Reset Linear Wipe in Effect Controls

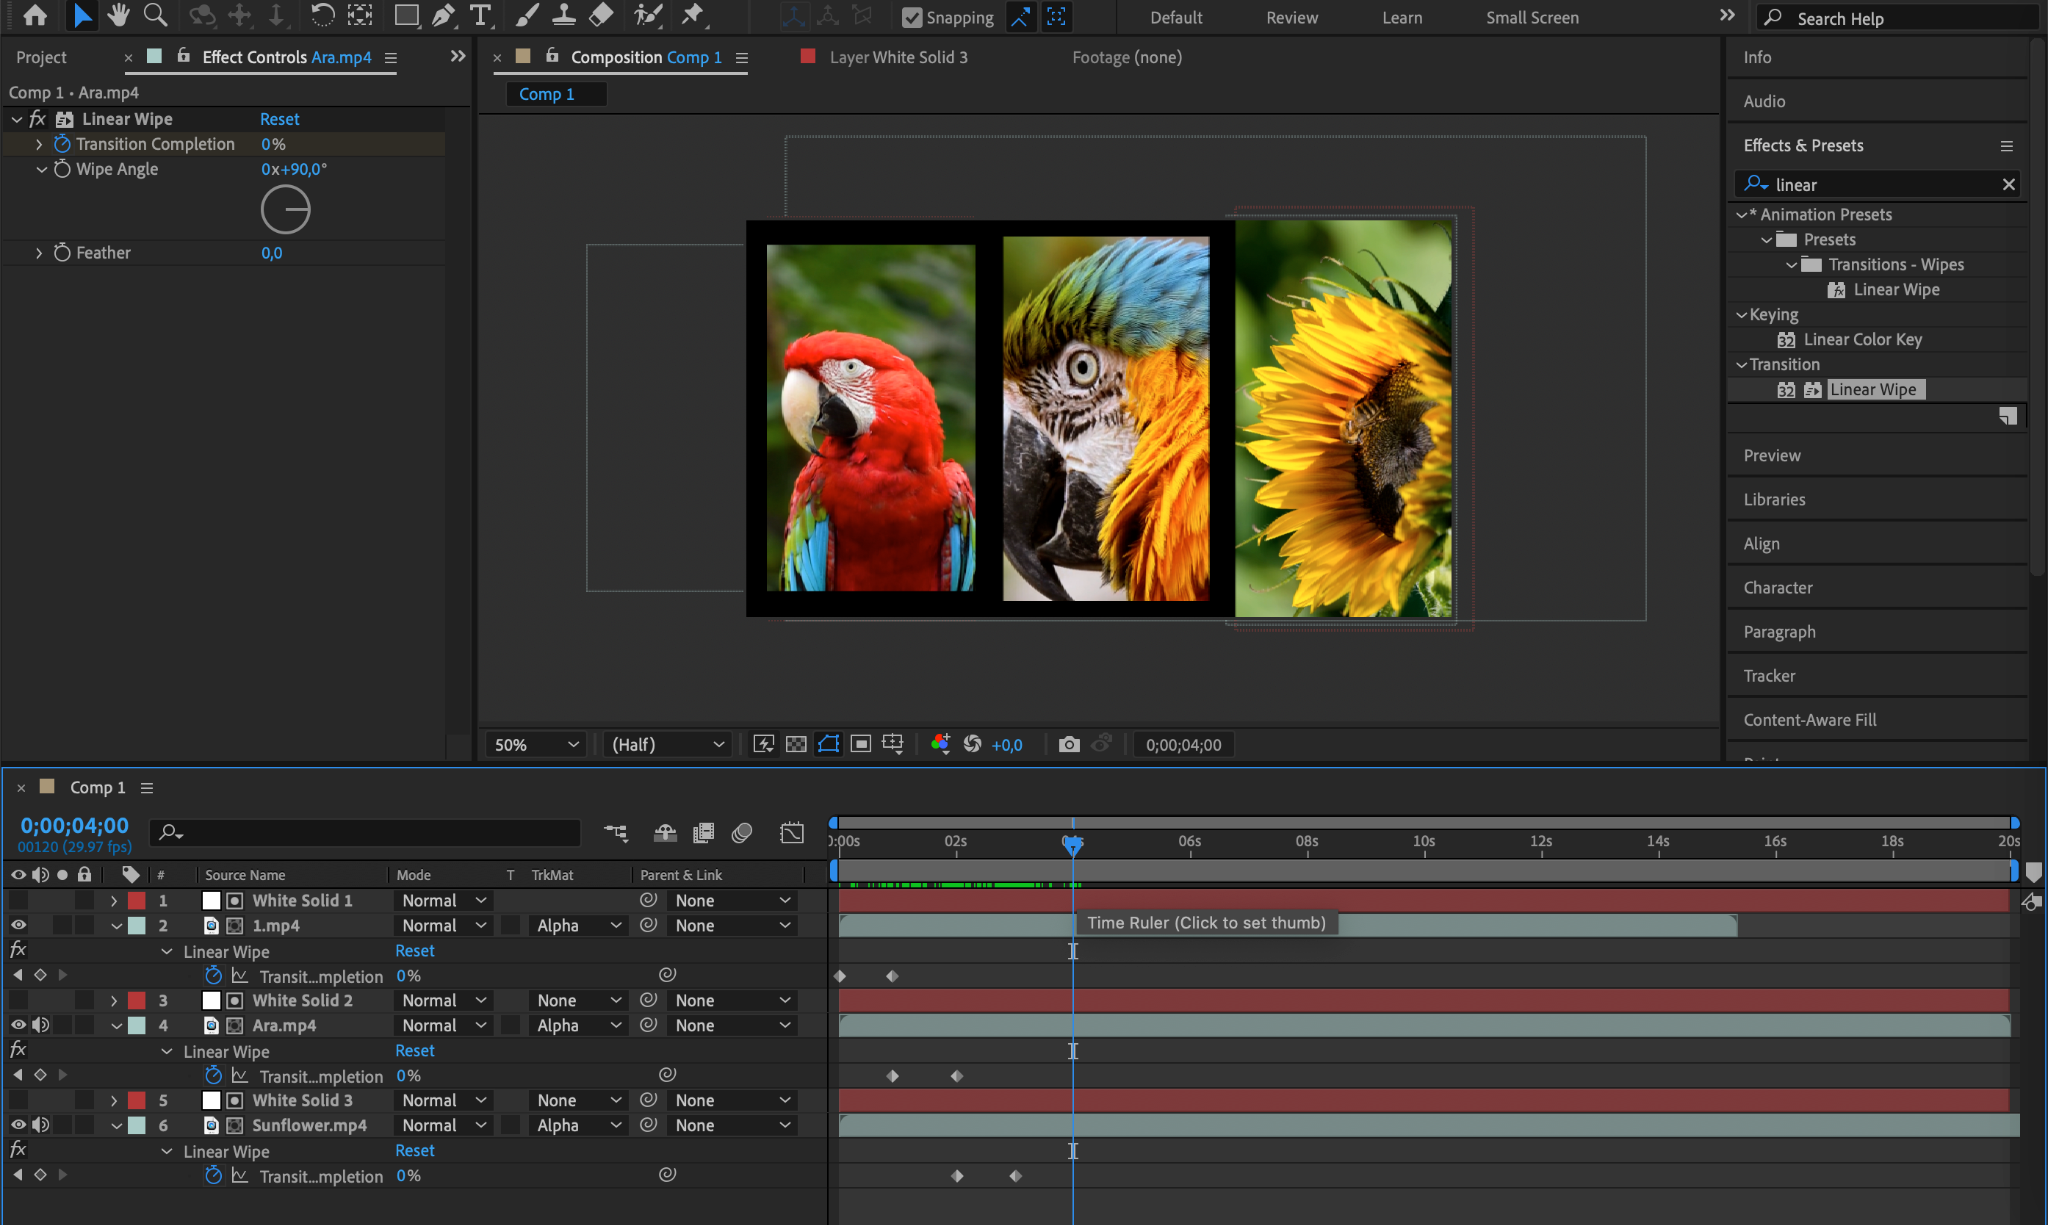coord(279,119)
